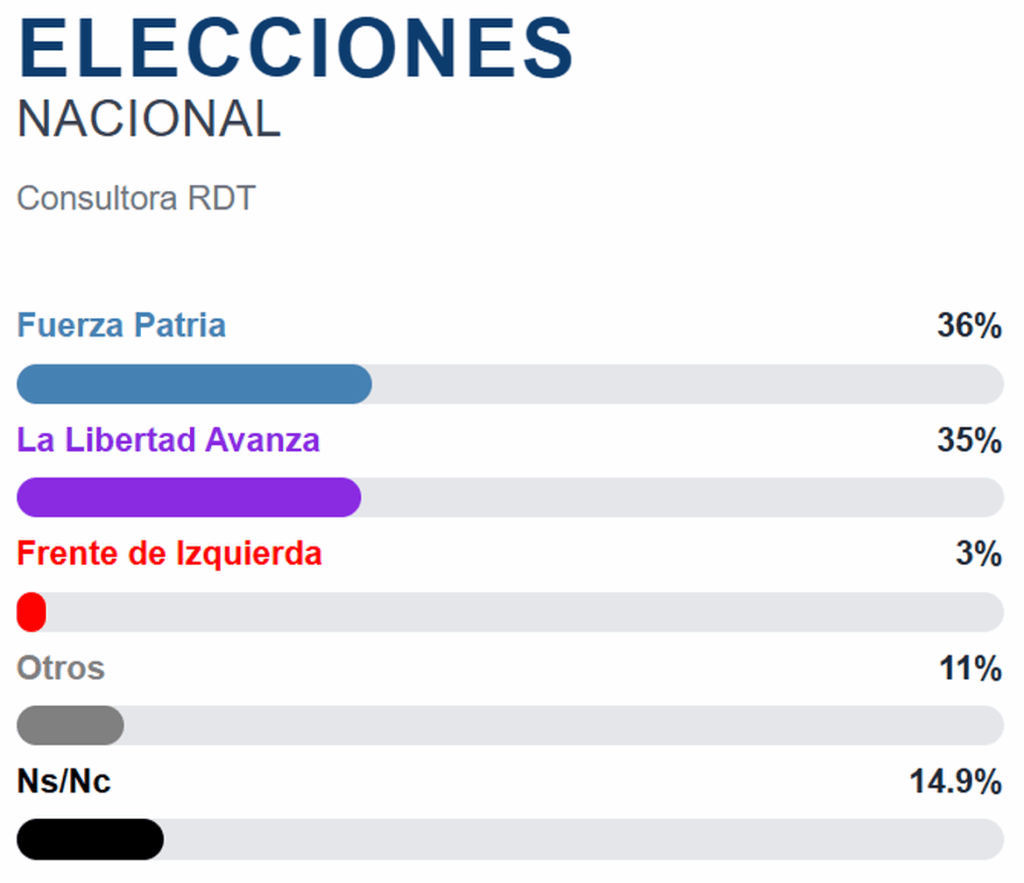Screen dimensions: 1024x883
Task: Click the 36% value for Fuerza Patria
Action: point(969,325)
